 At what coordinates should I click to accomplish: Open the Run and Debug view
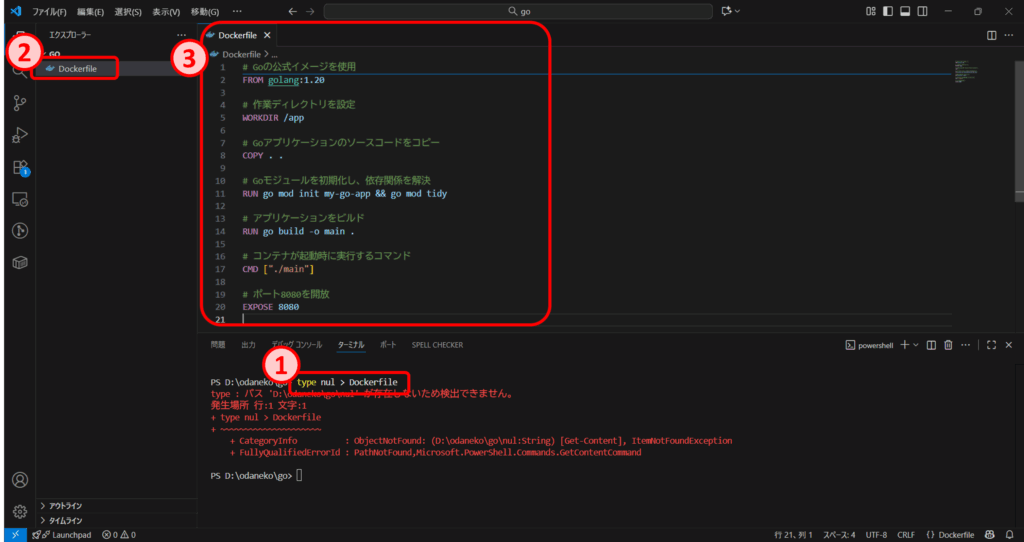point(19,135)
